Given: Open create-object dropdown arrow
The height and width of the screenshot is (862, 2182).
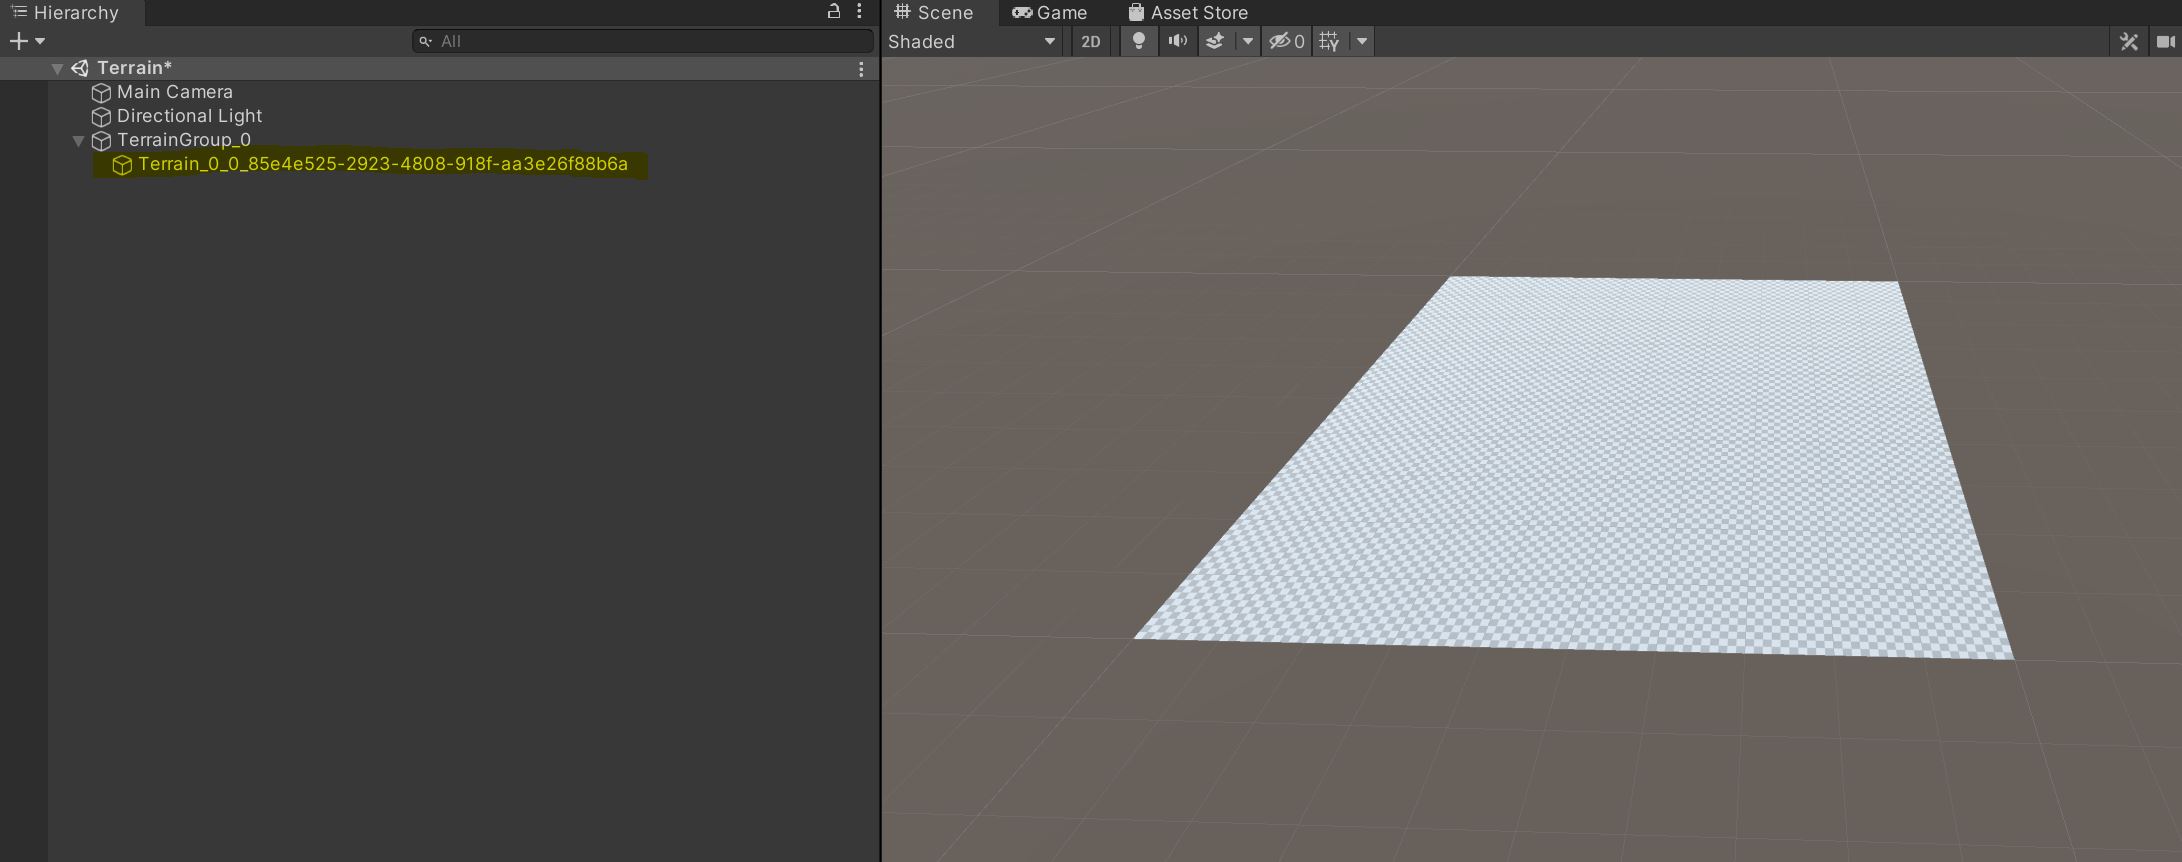Looking at the screenshot, I should coord(40,41).
